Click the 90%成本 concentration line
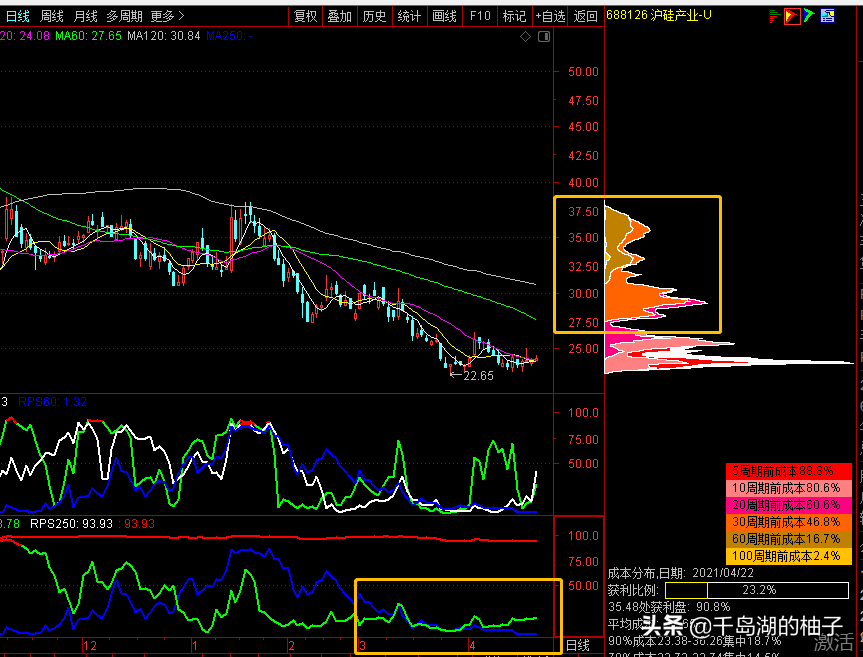863x657 pixels. (x=695, y=641)
